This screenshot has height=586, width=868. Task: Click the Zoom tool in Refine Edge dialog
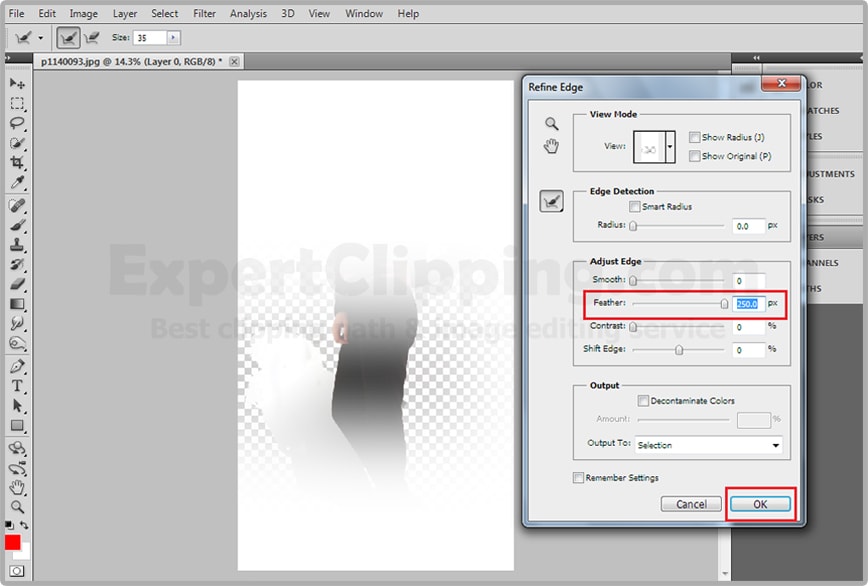pos(551,124)
